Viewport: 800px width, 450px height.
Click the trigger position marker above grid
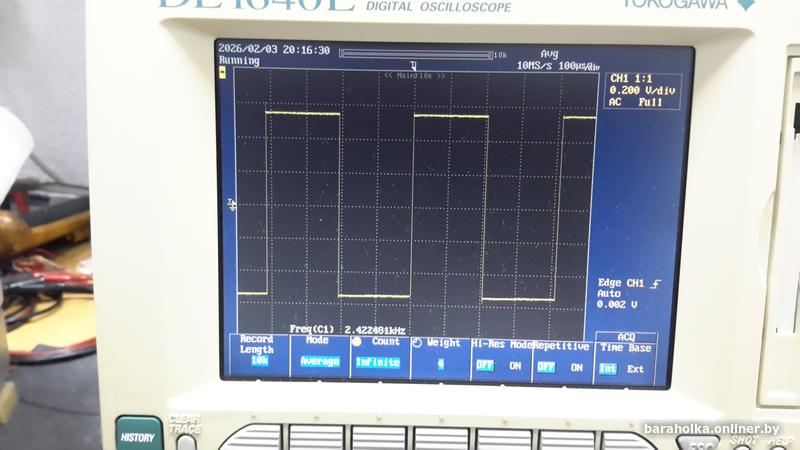(413, 65)
